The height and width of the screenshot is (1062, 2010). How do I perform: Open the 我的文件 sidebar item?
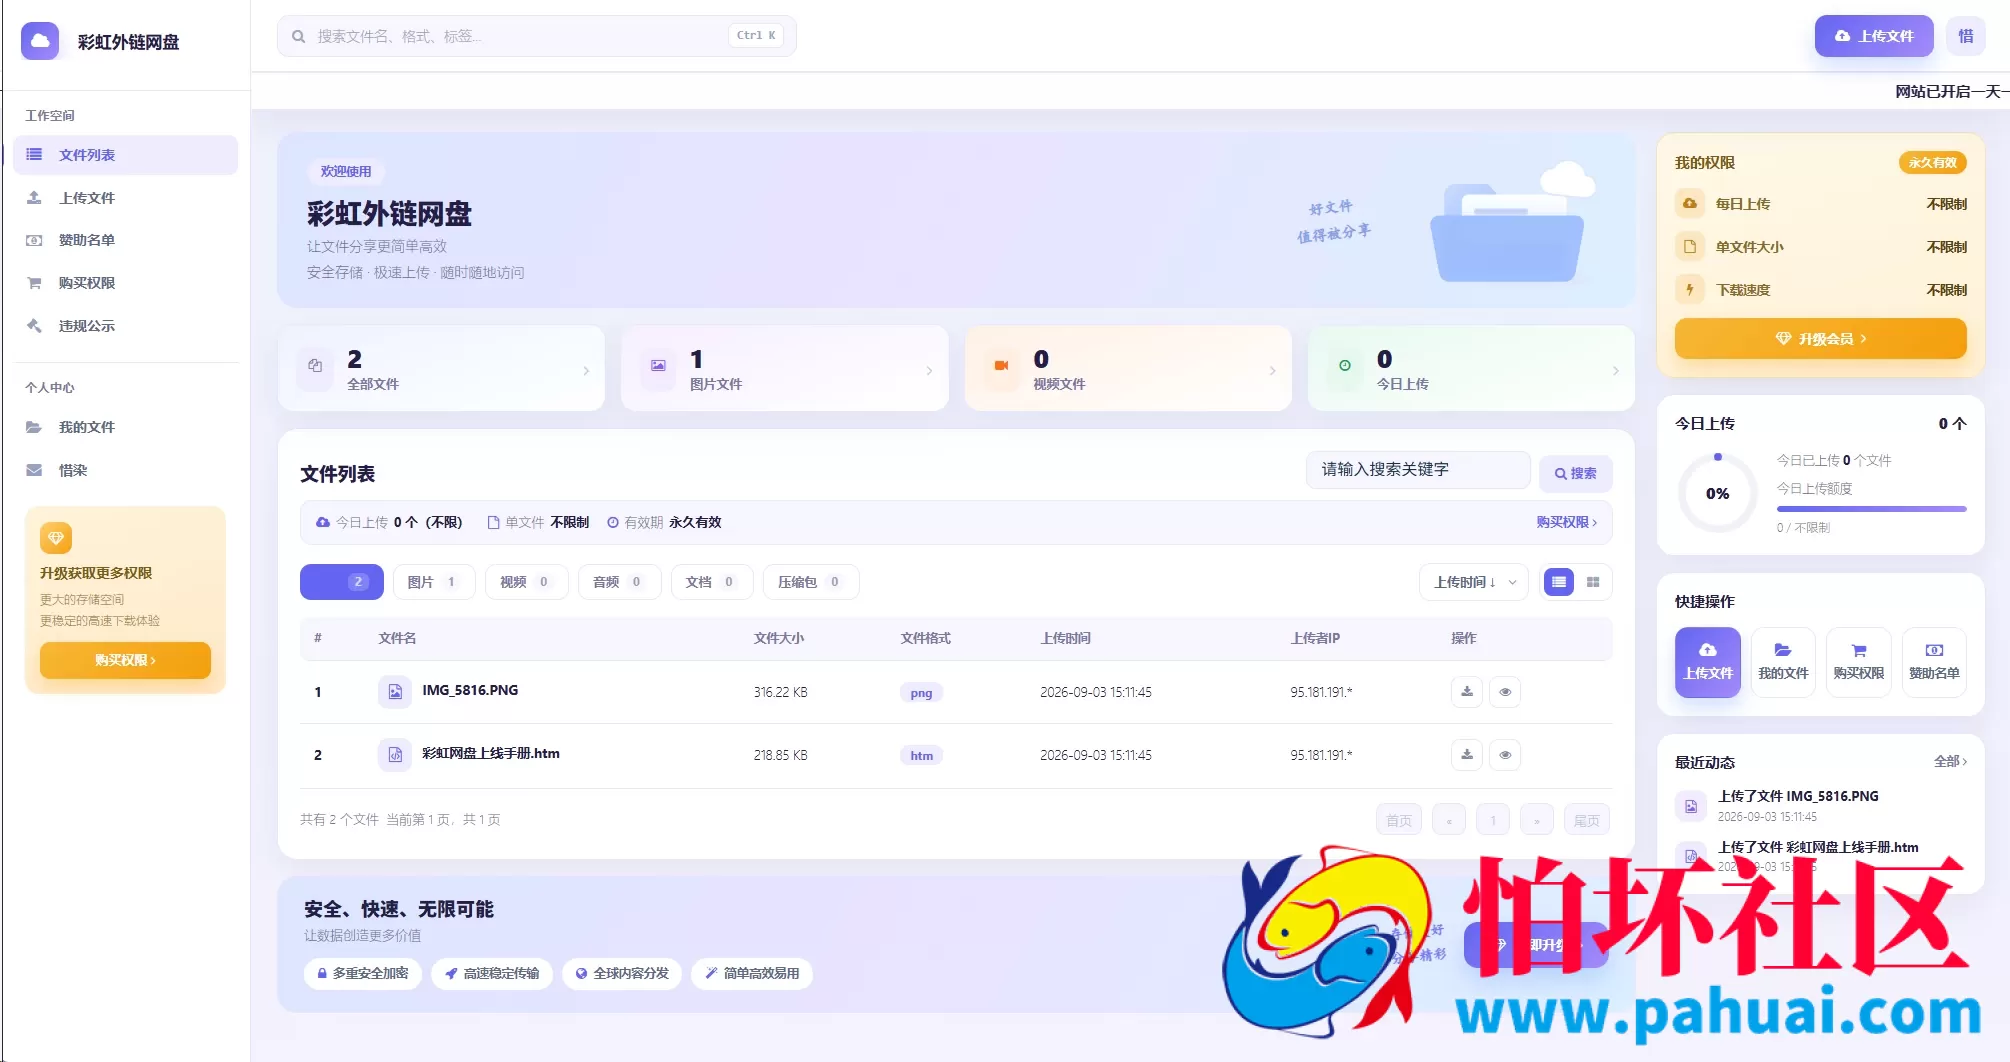click(126, 427)
